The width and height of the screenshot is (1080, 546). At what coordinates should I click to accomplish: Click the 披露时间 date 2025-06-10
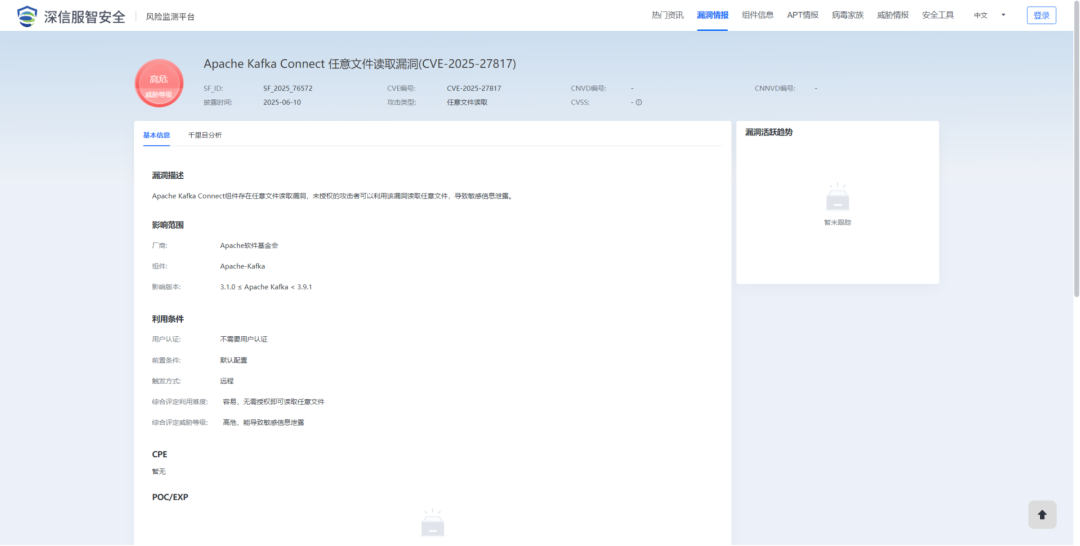point(282,103)
